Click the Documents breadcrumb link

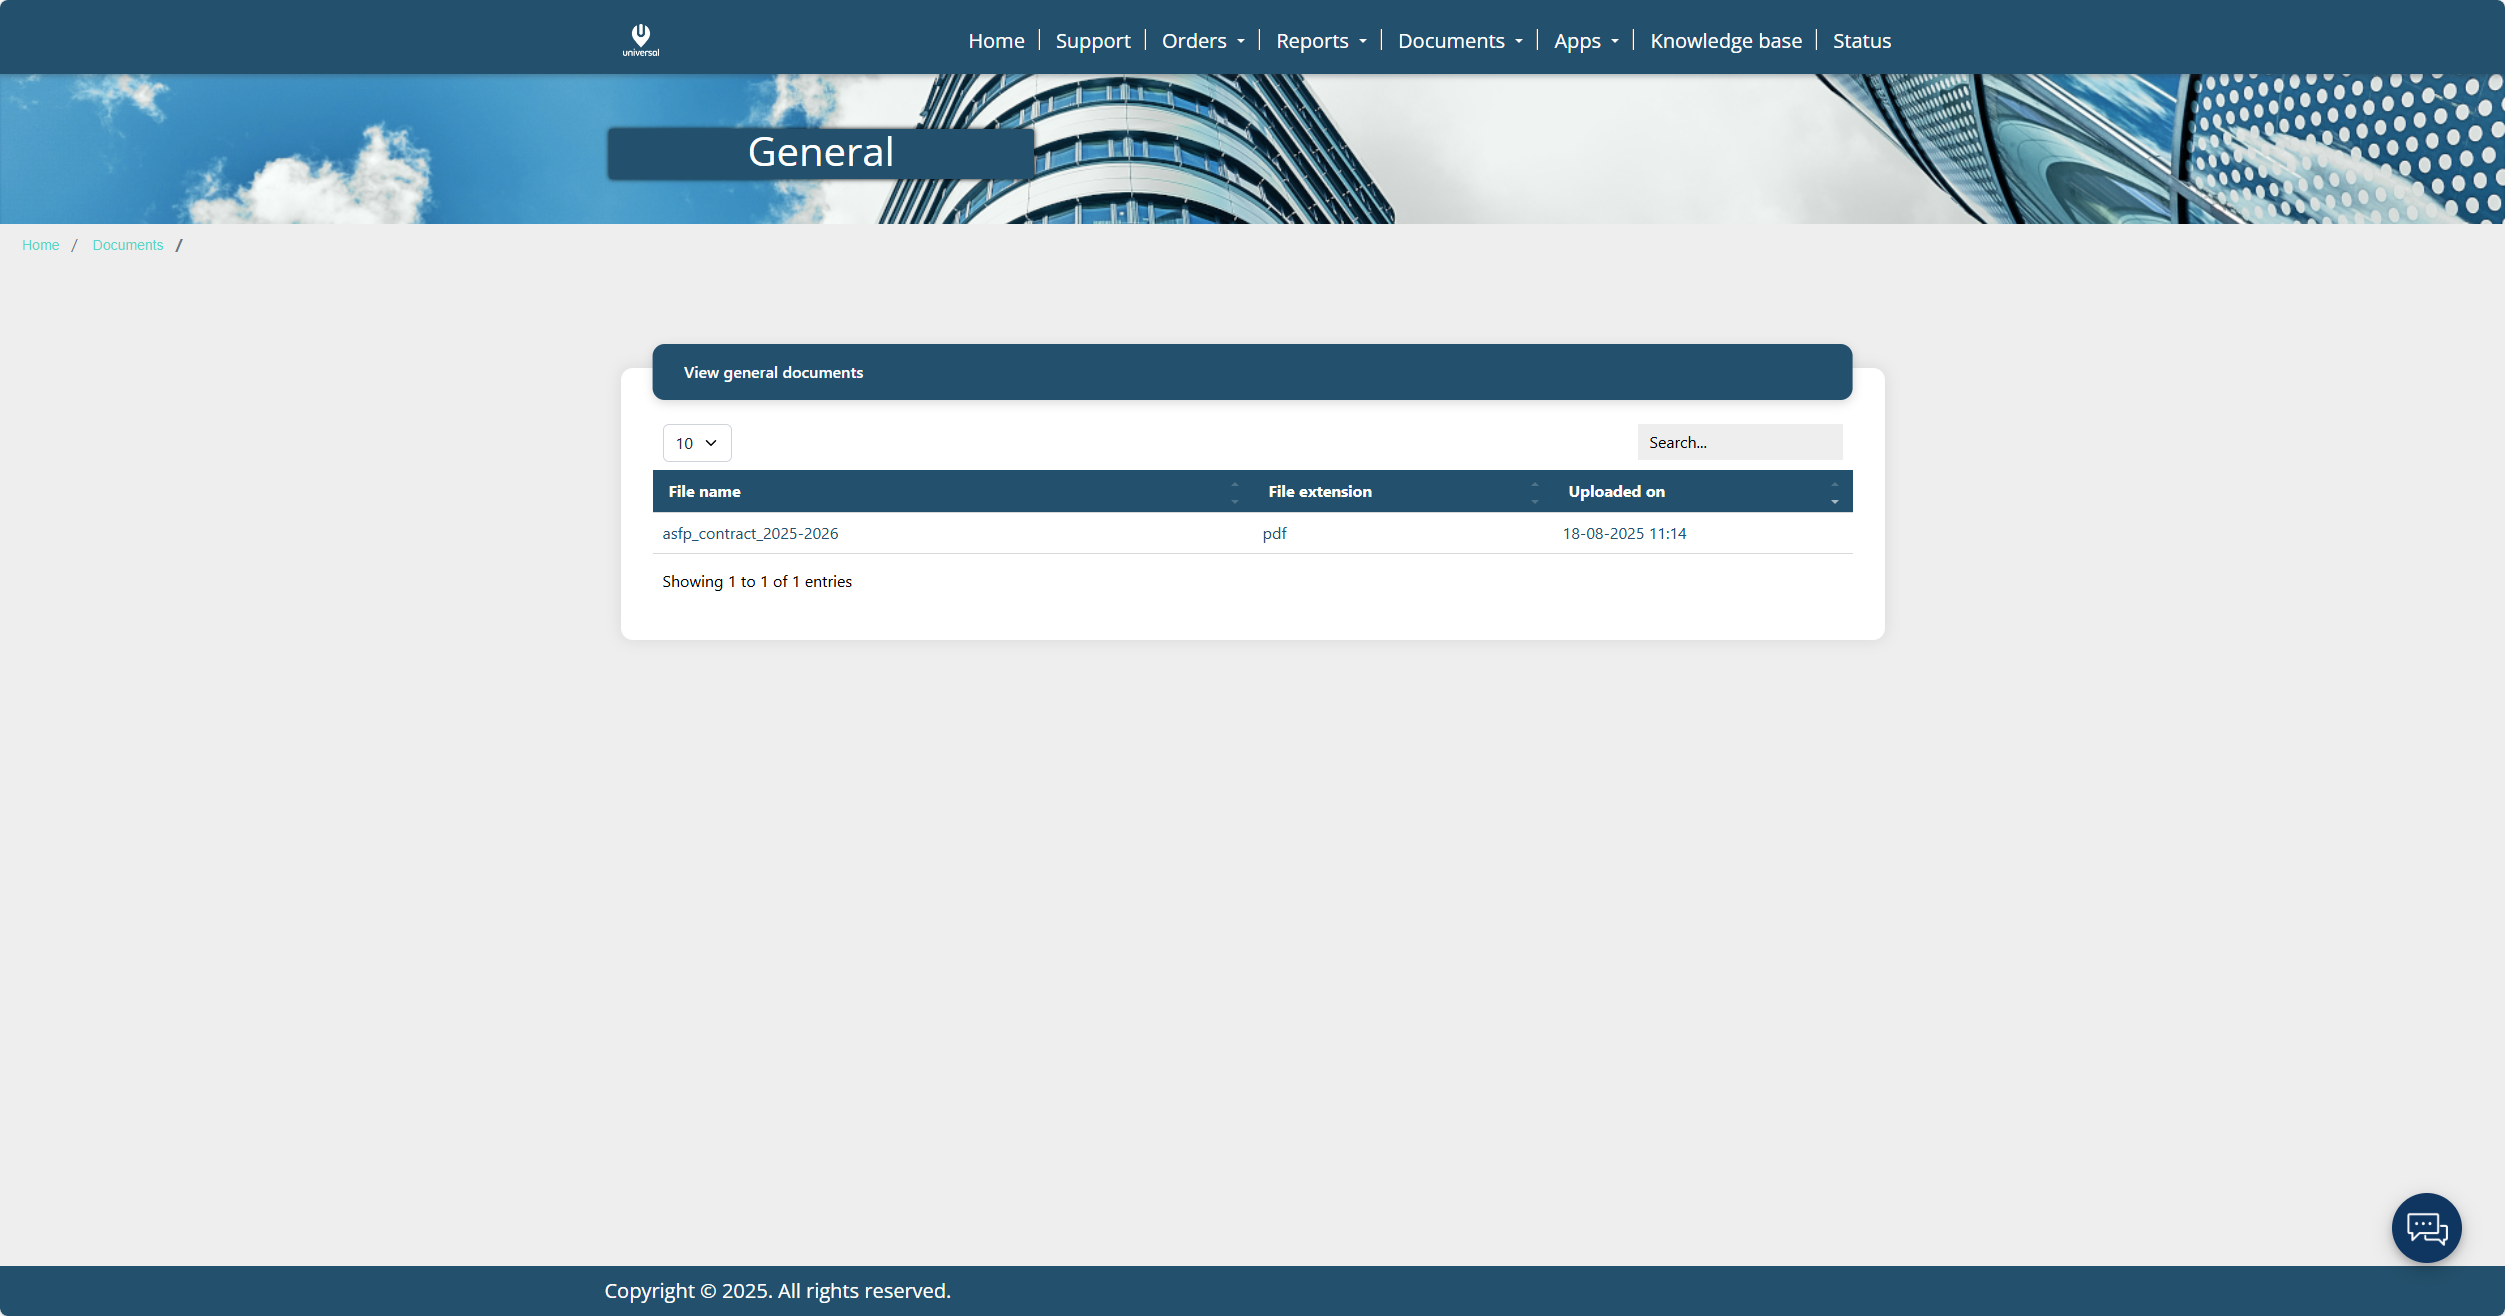pos(127,245)
